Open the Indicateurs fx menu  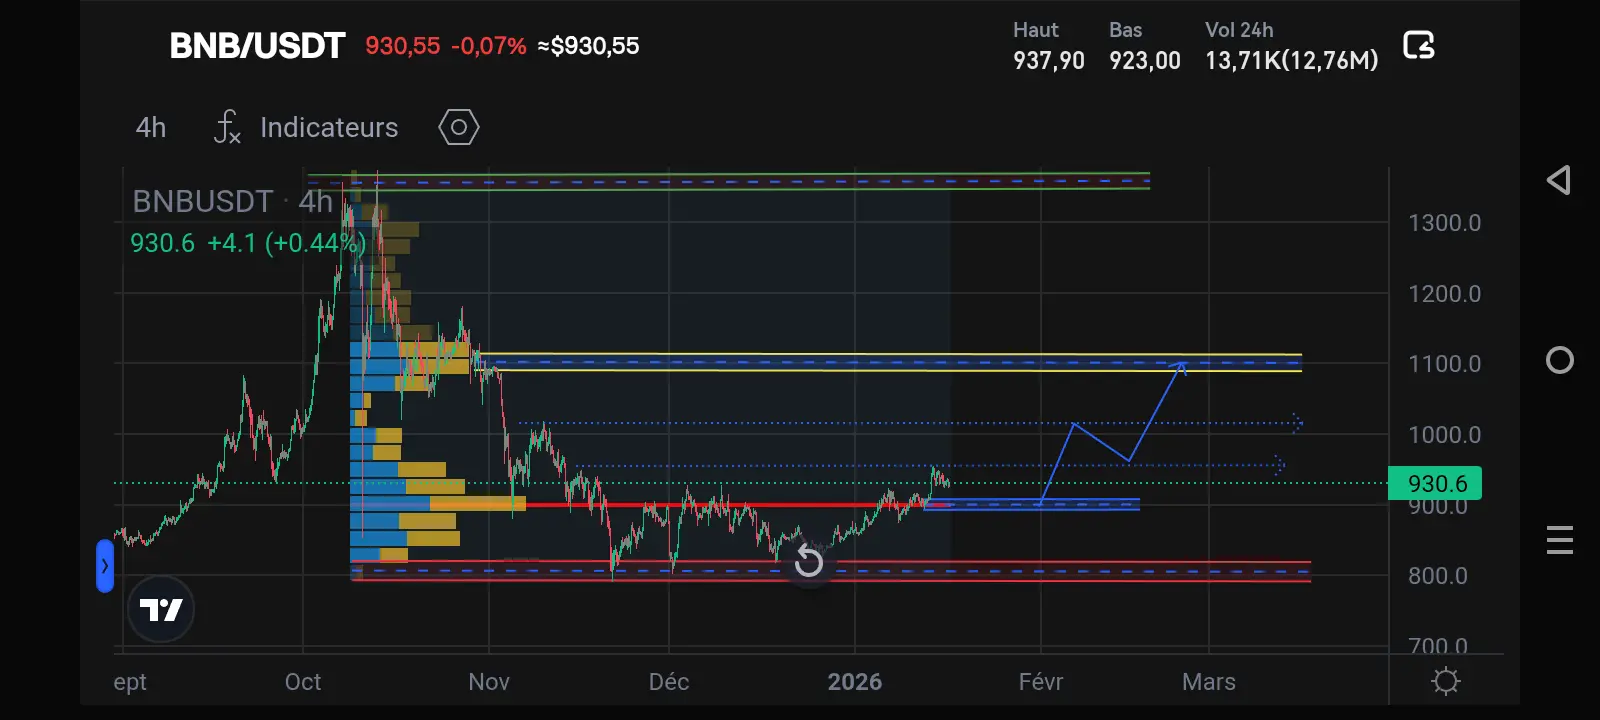[x=306, y=127]
